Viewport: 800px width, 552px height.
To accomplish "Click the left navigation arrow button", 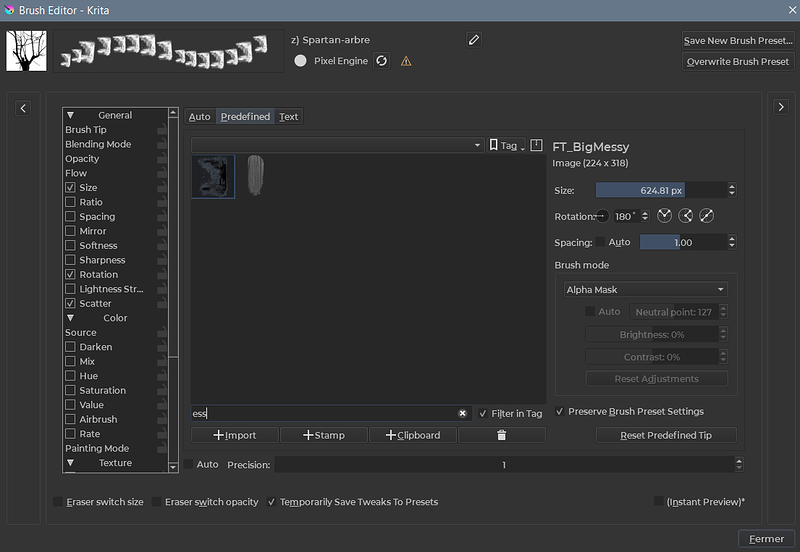I will pos(23,108).
